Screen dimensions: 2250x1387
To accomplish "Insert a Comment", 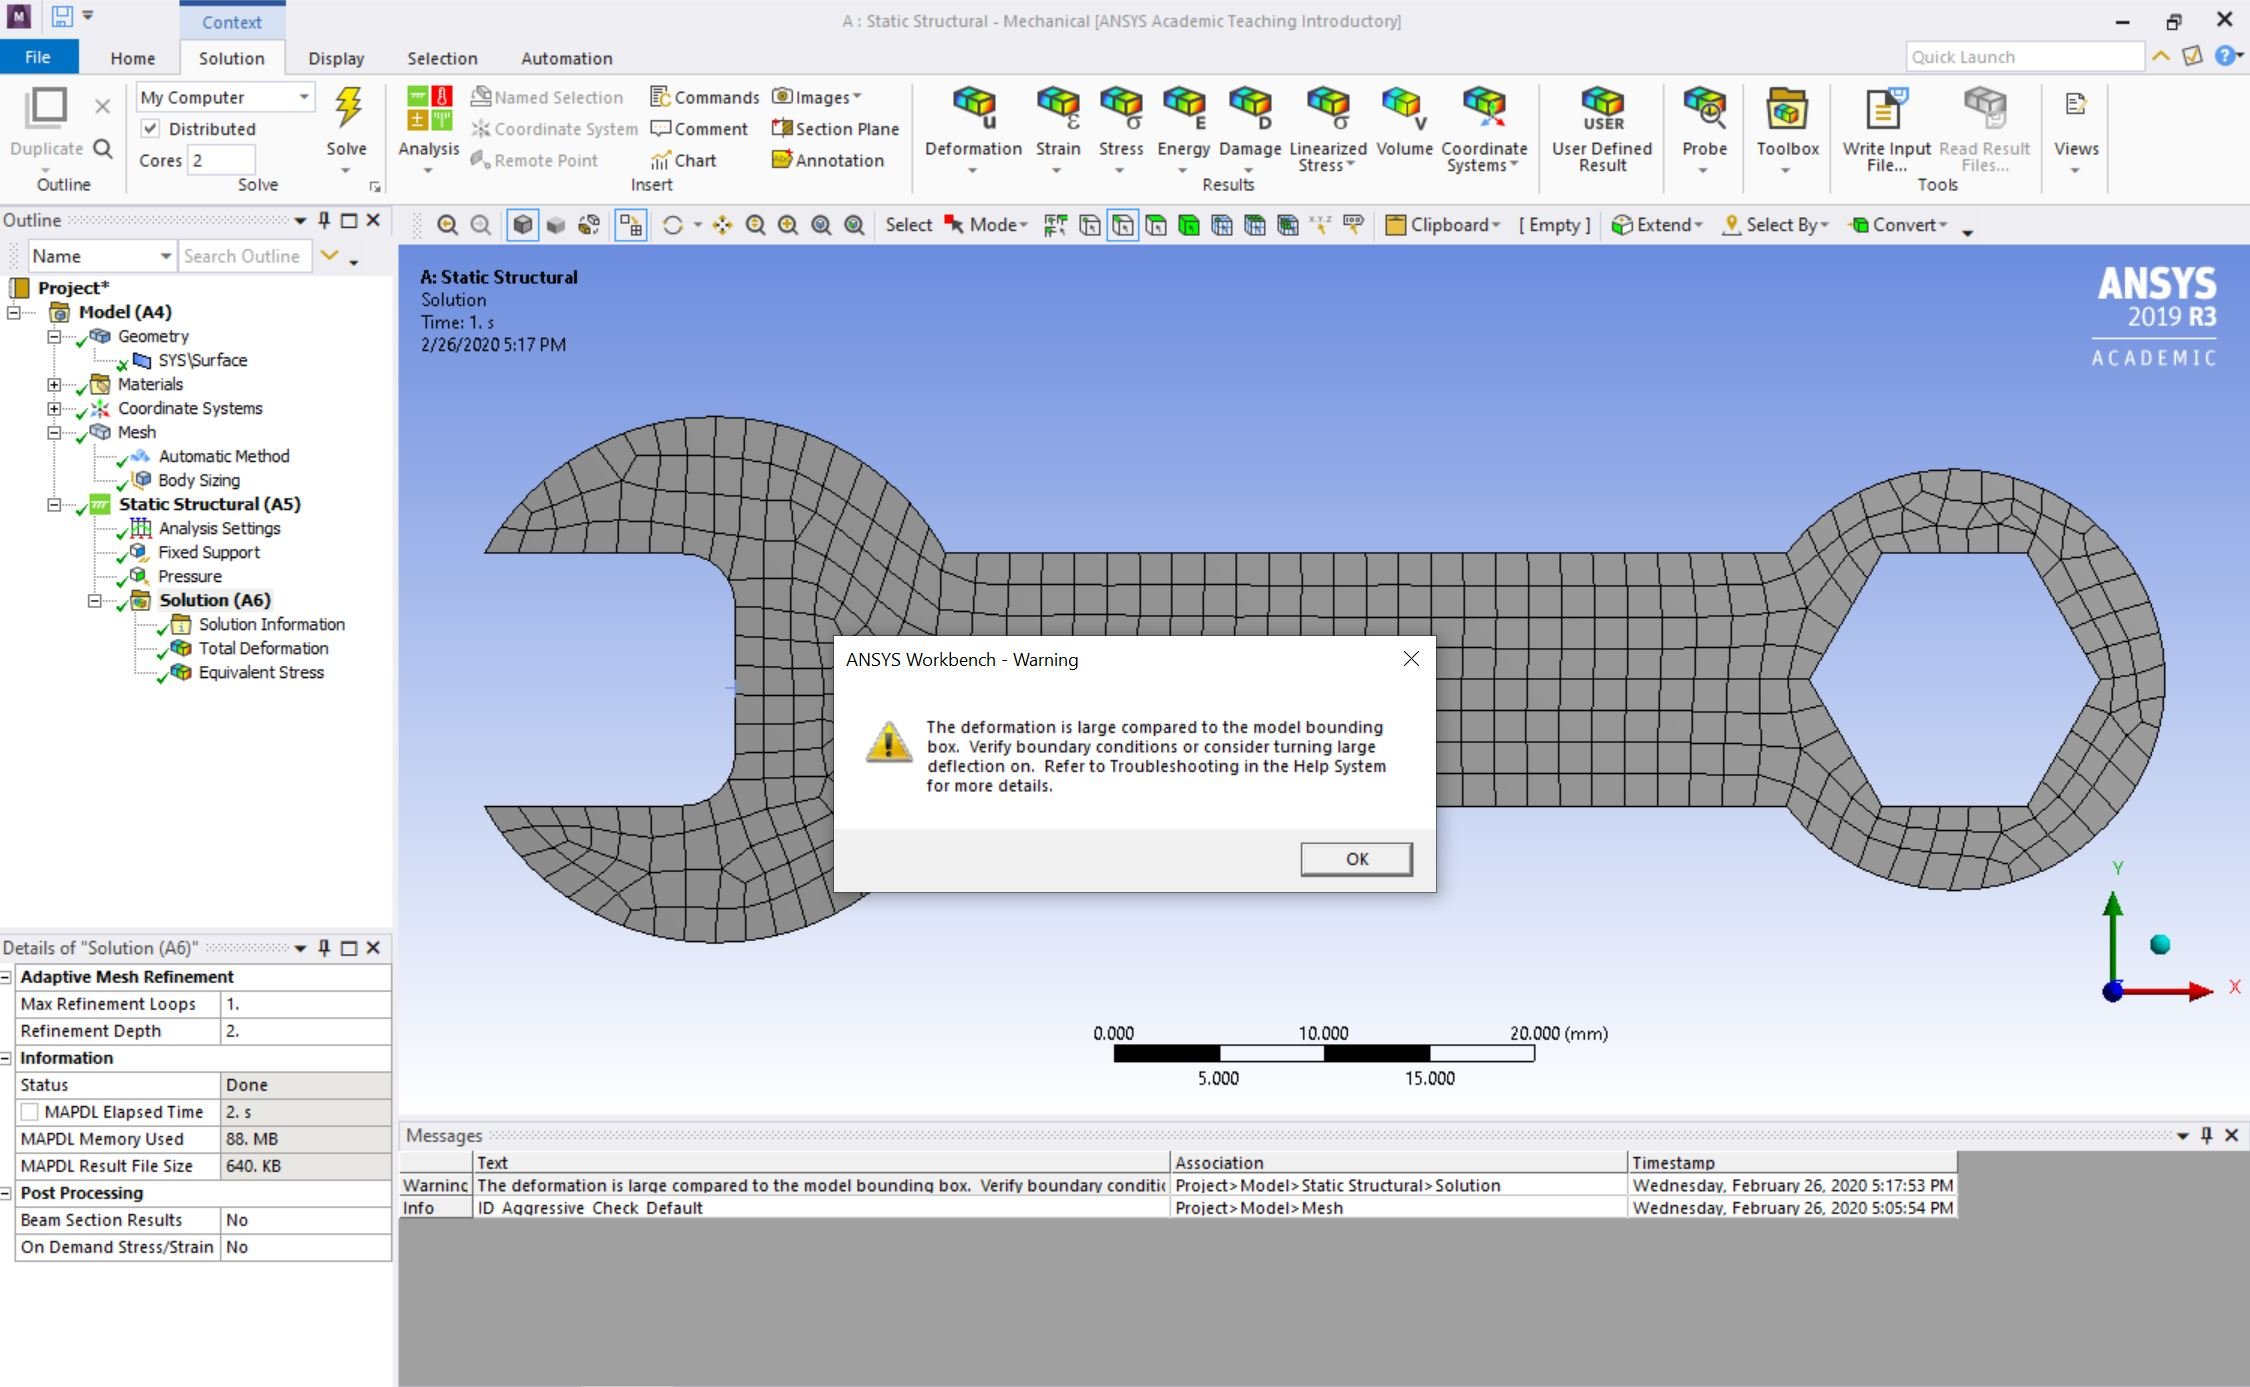I will click(x=699, y=129).
